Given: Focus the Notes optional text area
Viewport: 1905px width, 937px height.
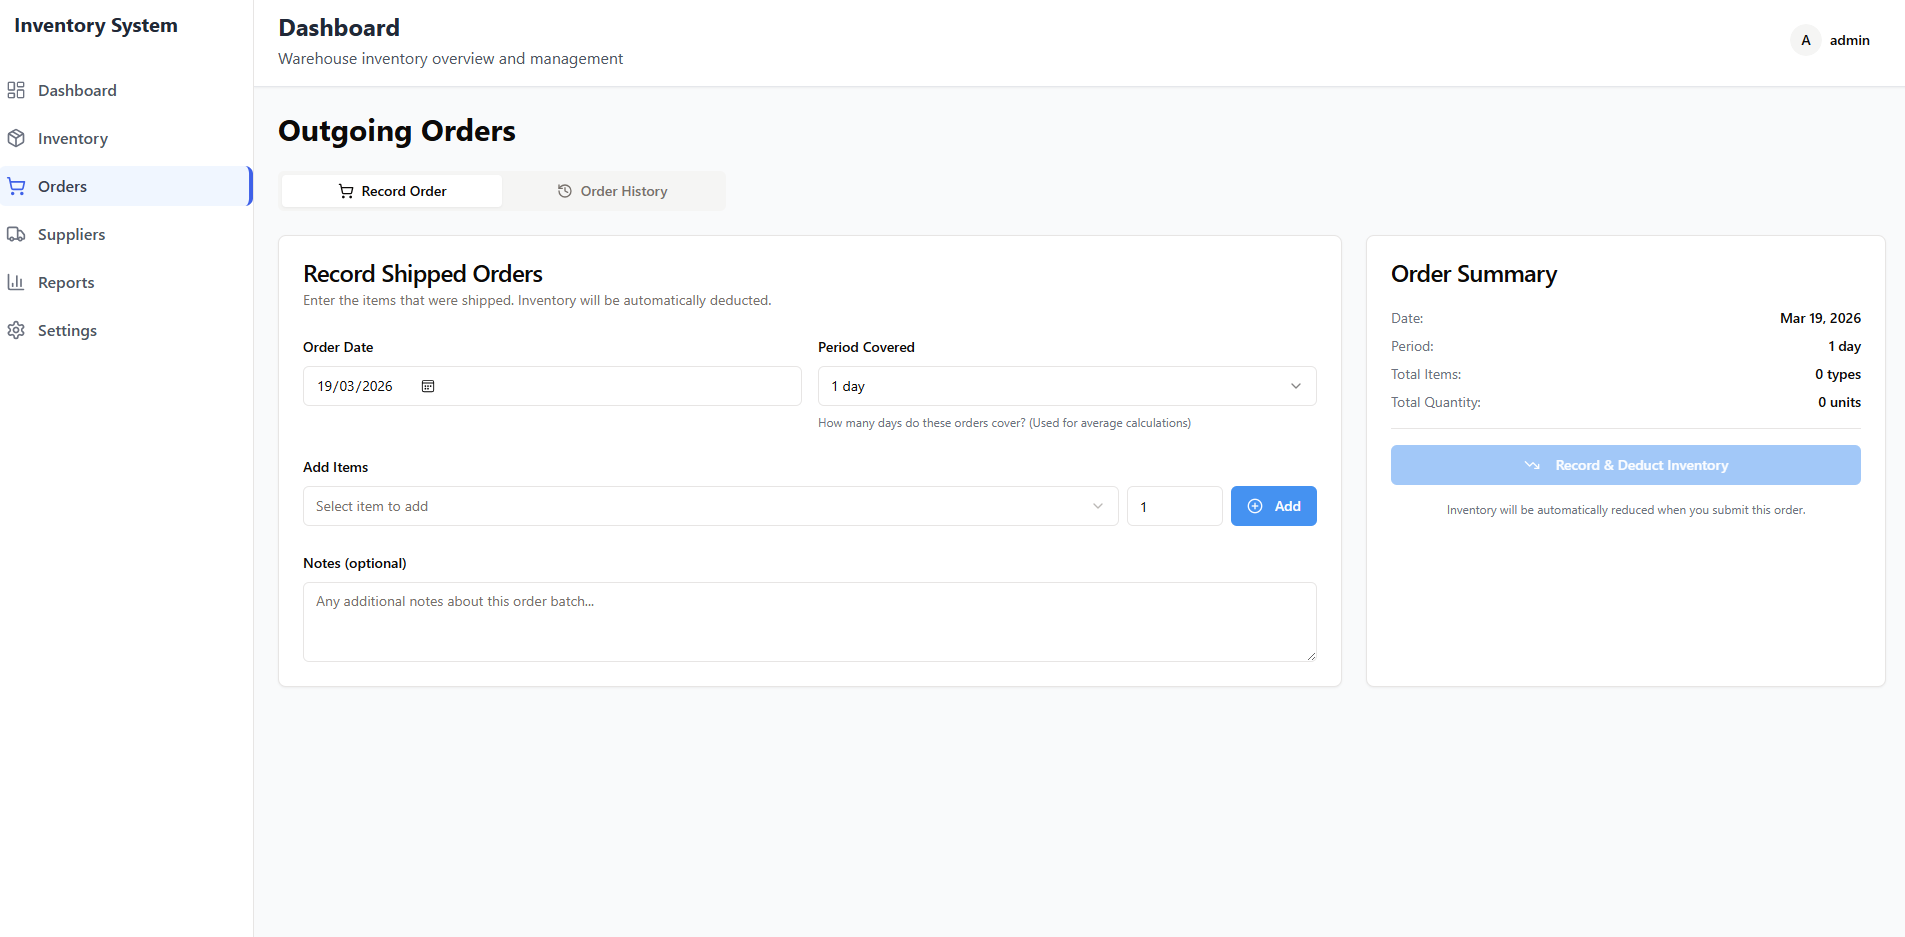Looking at the screenshot, I should tap(809, 621).
